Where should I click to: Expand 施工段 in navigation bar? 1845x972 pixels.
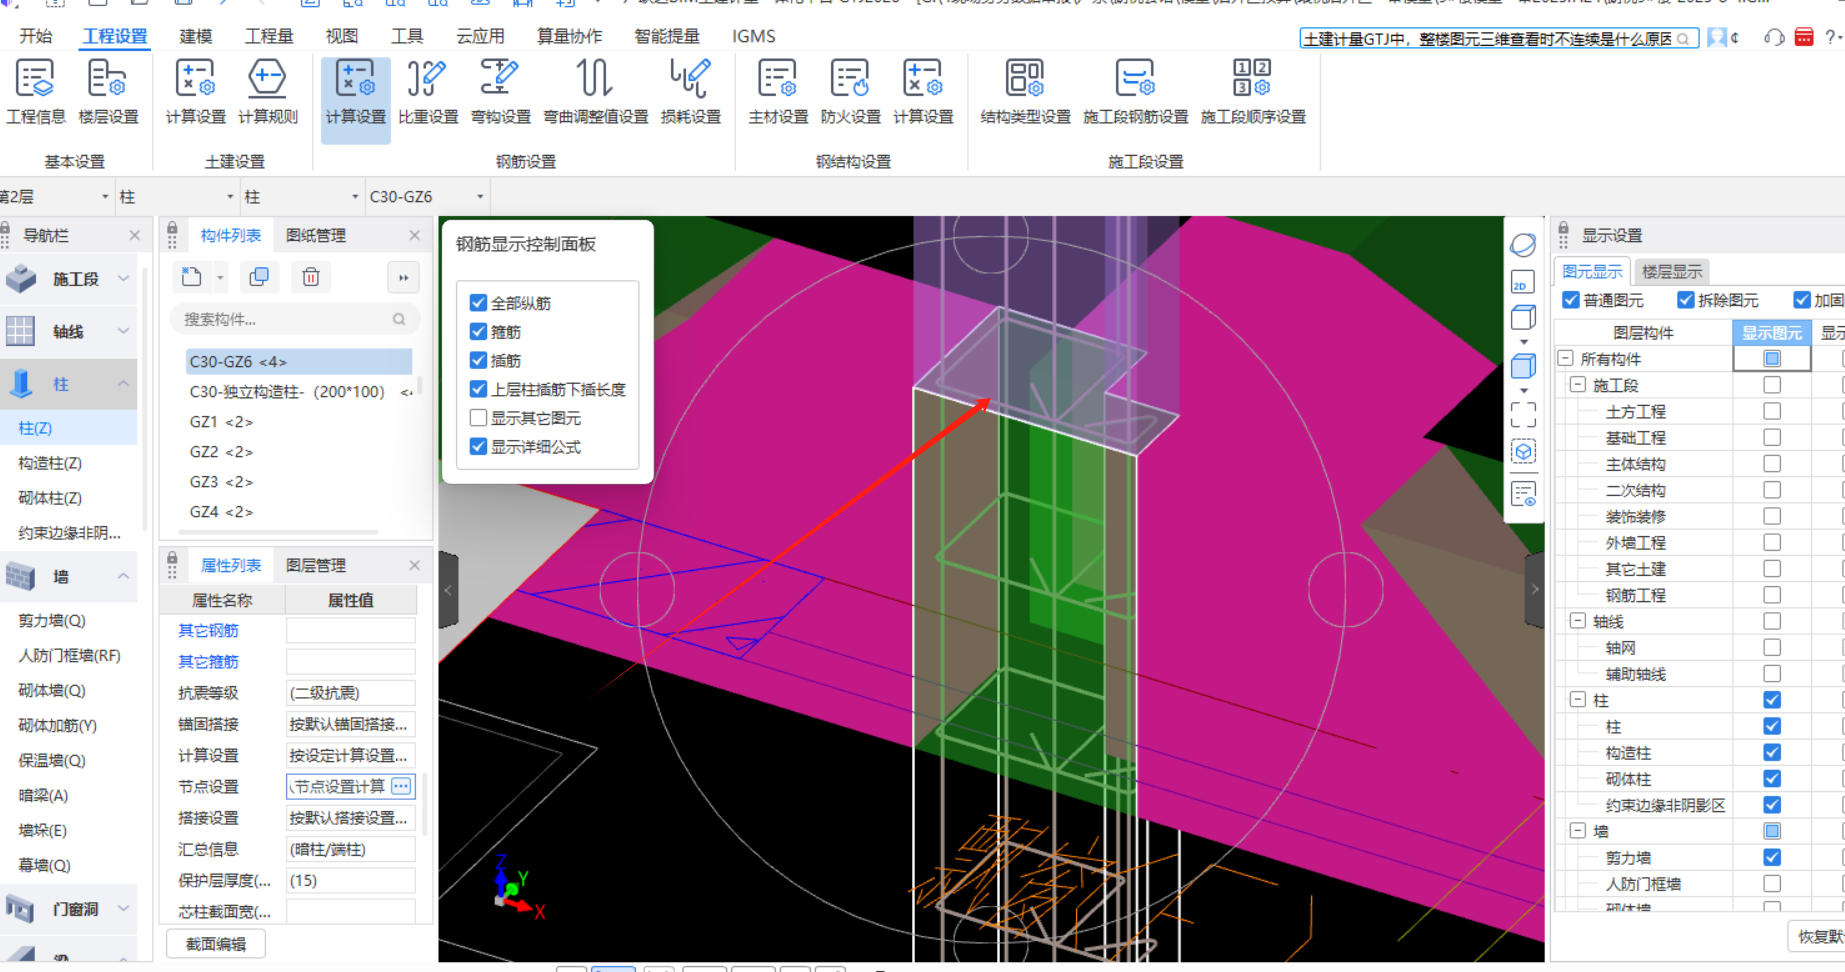(x=123, y=279)
